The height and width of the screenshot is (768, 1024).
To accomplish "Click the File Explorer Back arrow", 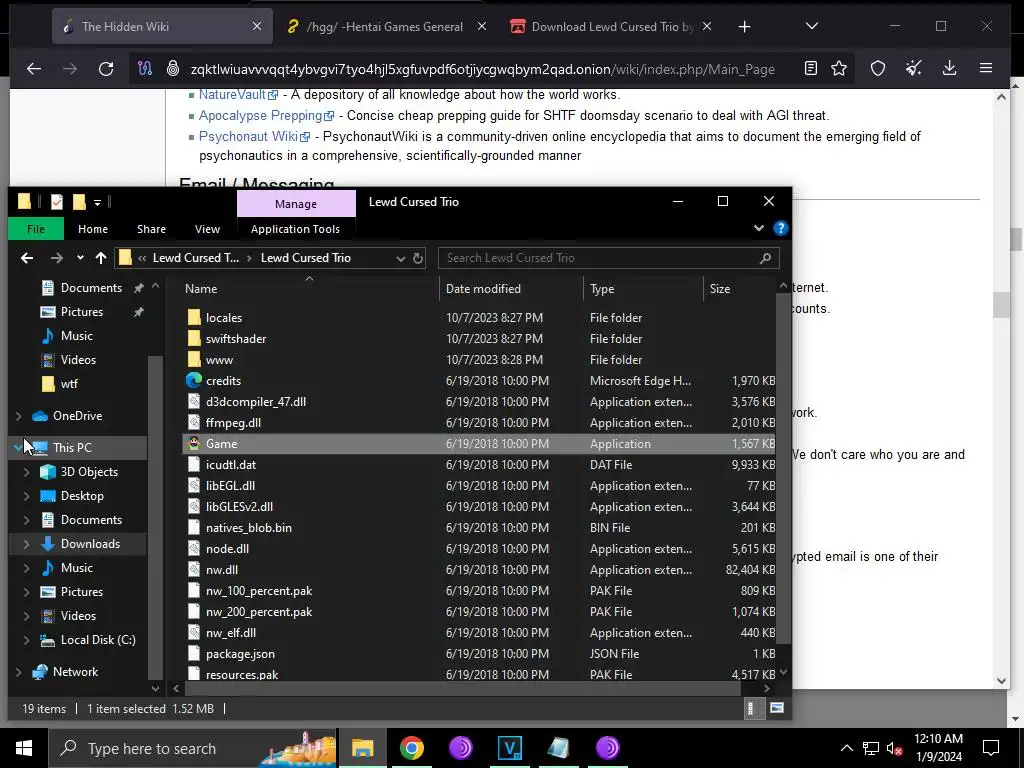I will (27, 258).
